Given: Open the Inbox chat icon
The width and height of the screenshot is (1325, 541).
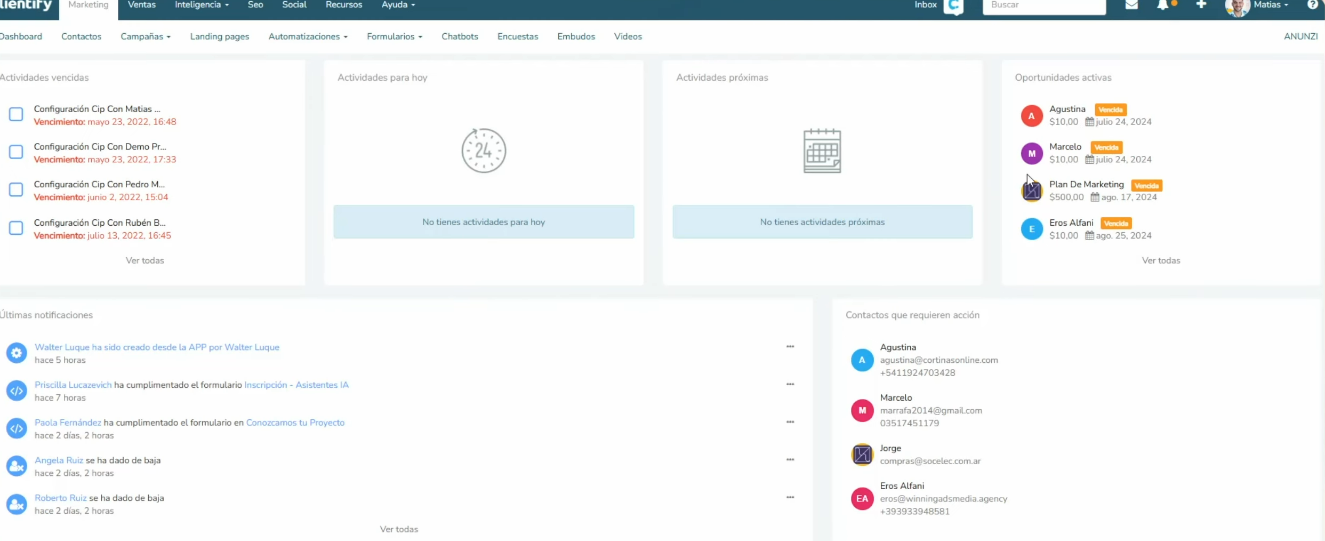Looking at the screenshot, I should [x=953, y=5].
